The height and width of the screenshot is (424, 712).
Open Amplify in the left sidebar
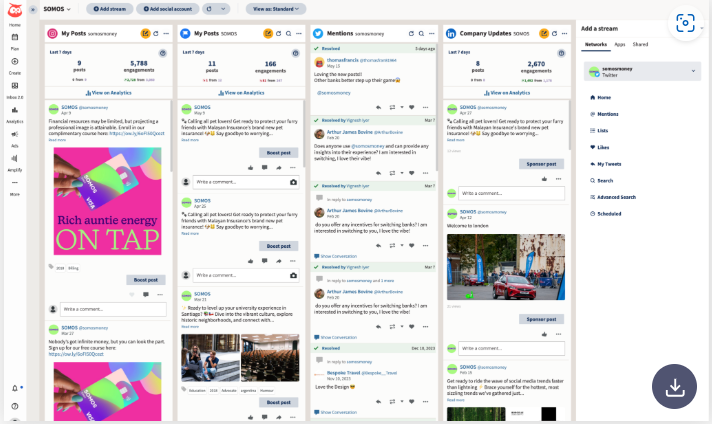pos(15,162)
